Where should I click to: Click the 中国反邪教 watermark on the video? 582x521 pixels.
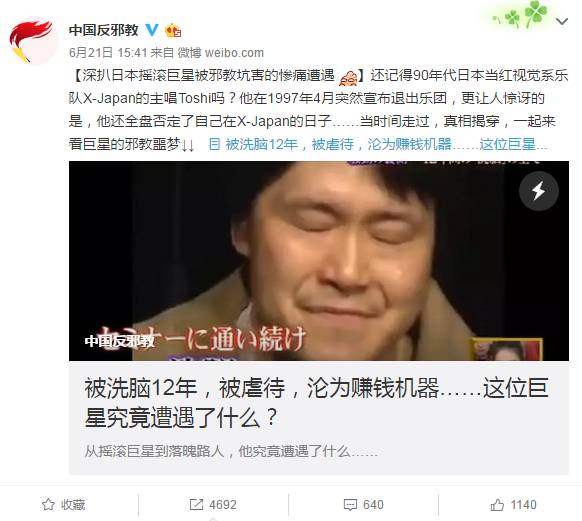(x=119, y=341)
